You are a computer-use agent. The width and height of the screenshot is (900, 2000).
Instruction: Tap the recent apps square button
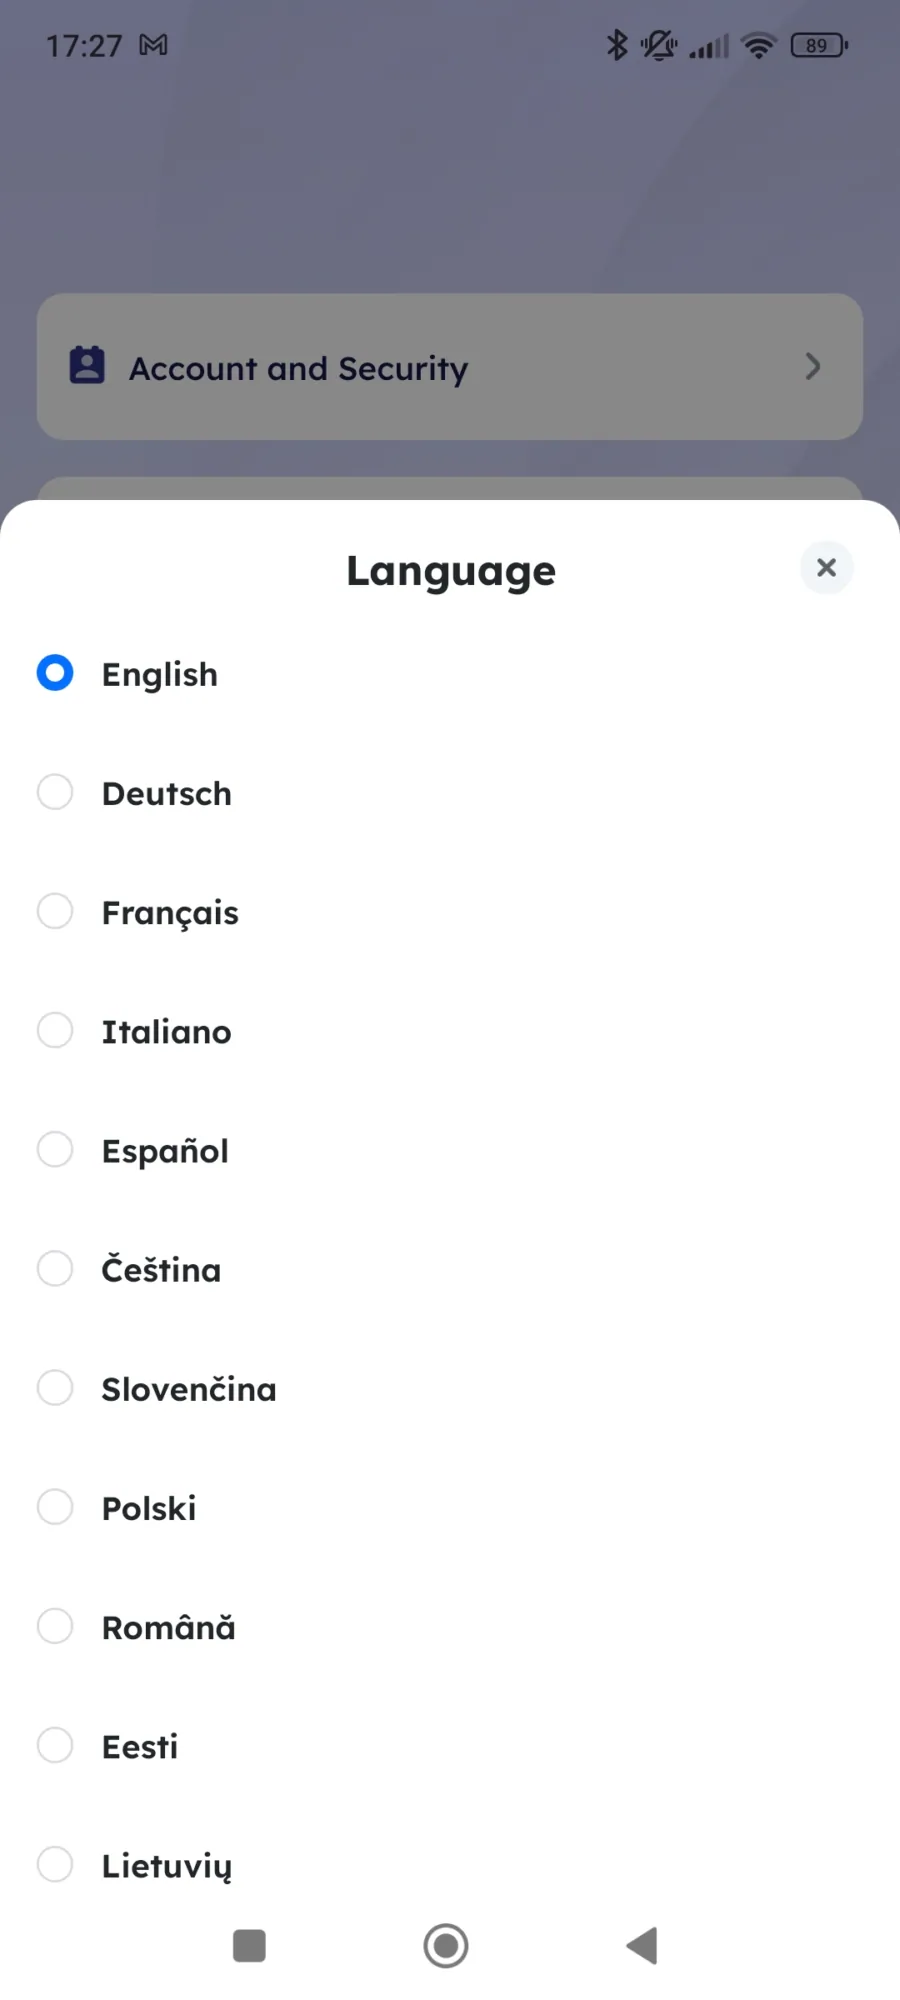coord(249,1946)
